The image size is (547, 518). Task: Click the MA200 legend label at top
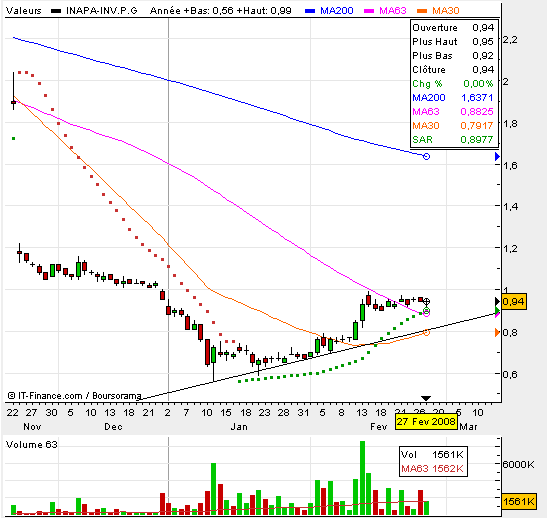[337, 11]
